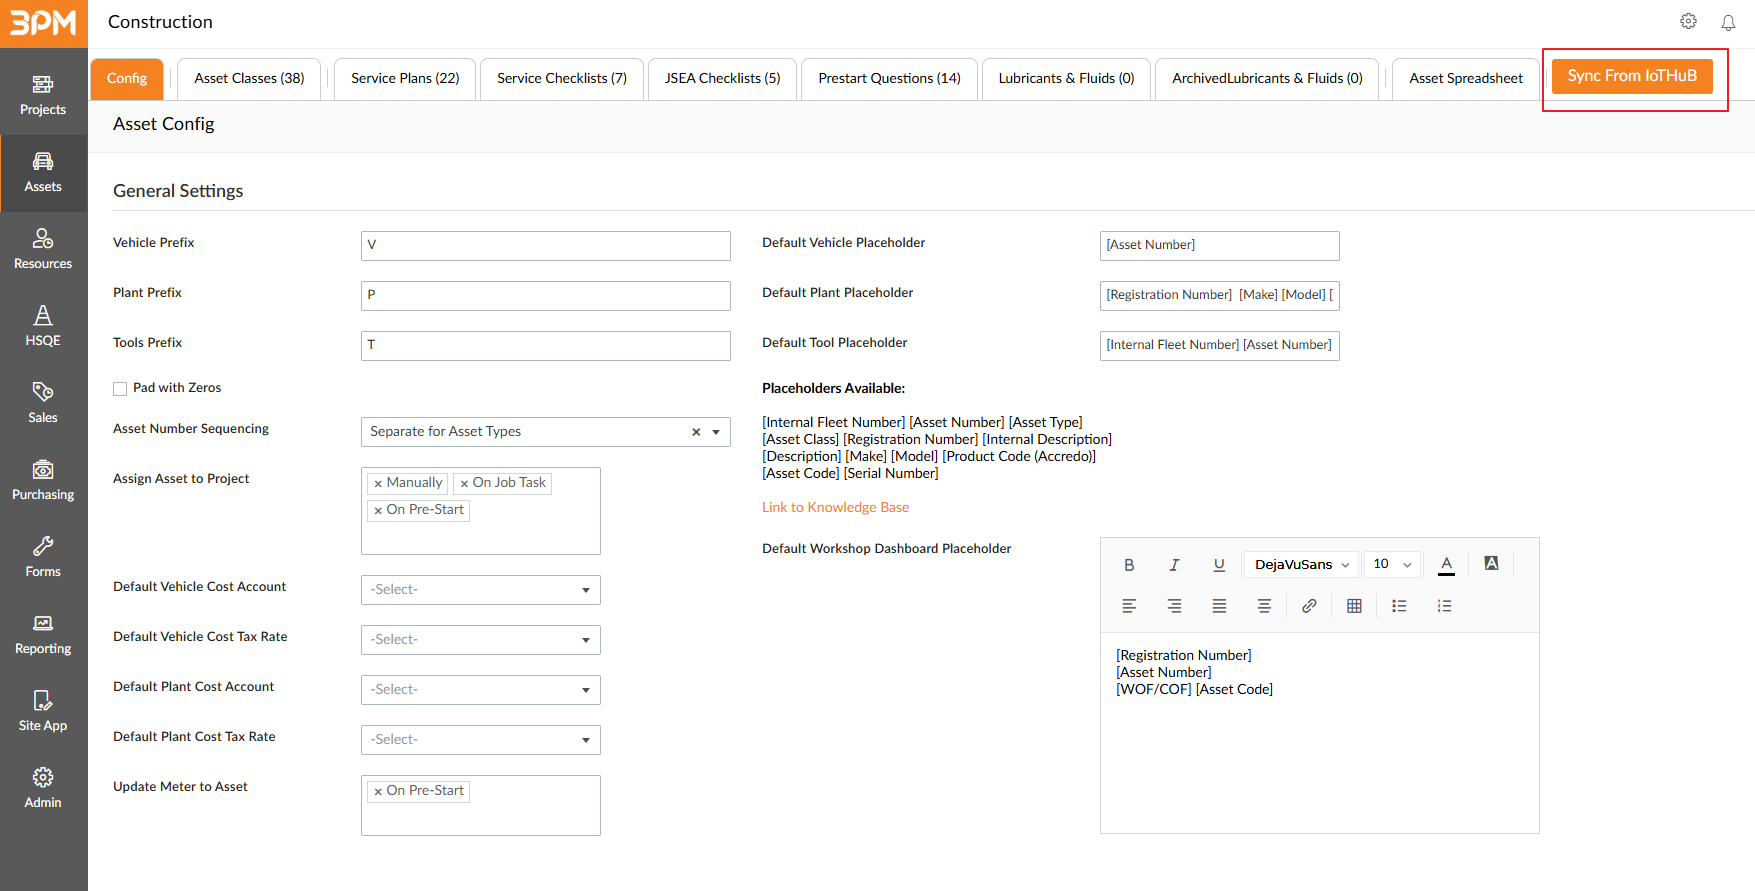Toggle bold in the workshop placeholder editor
The image size is (1755, 891).
coord(1129,565)
